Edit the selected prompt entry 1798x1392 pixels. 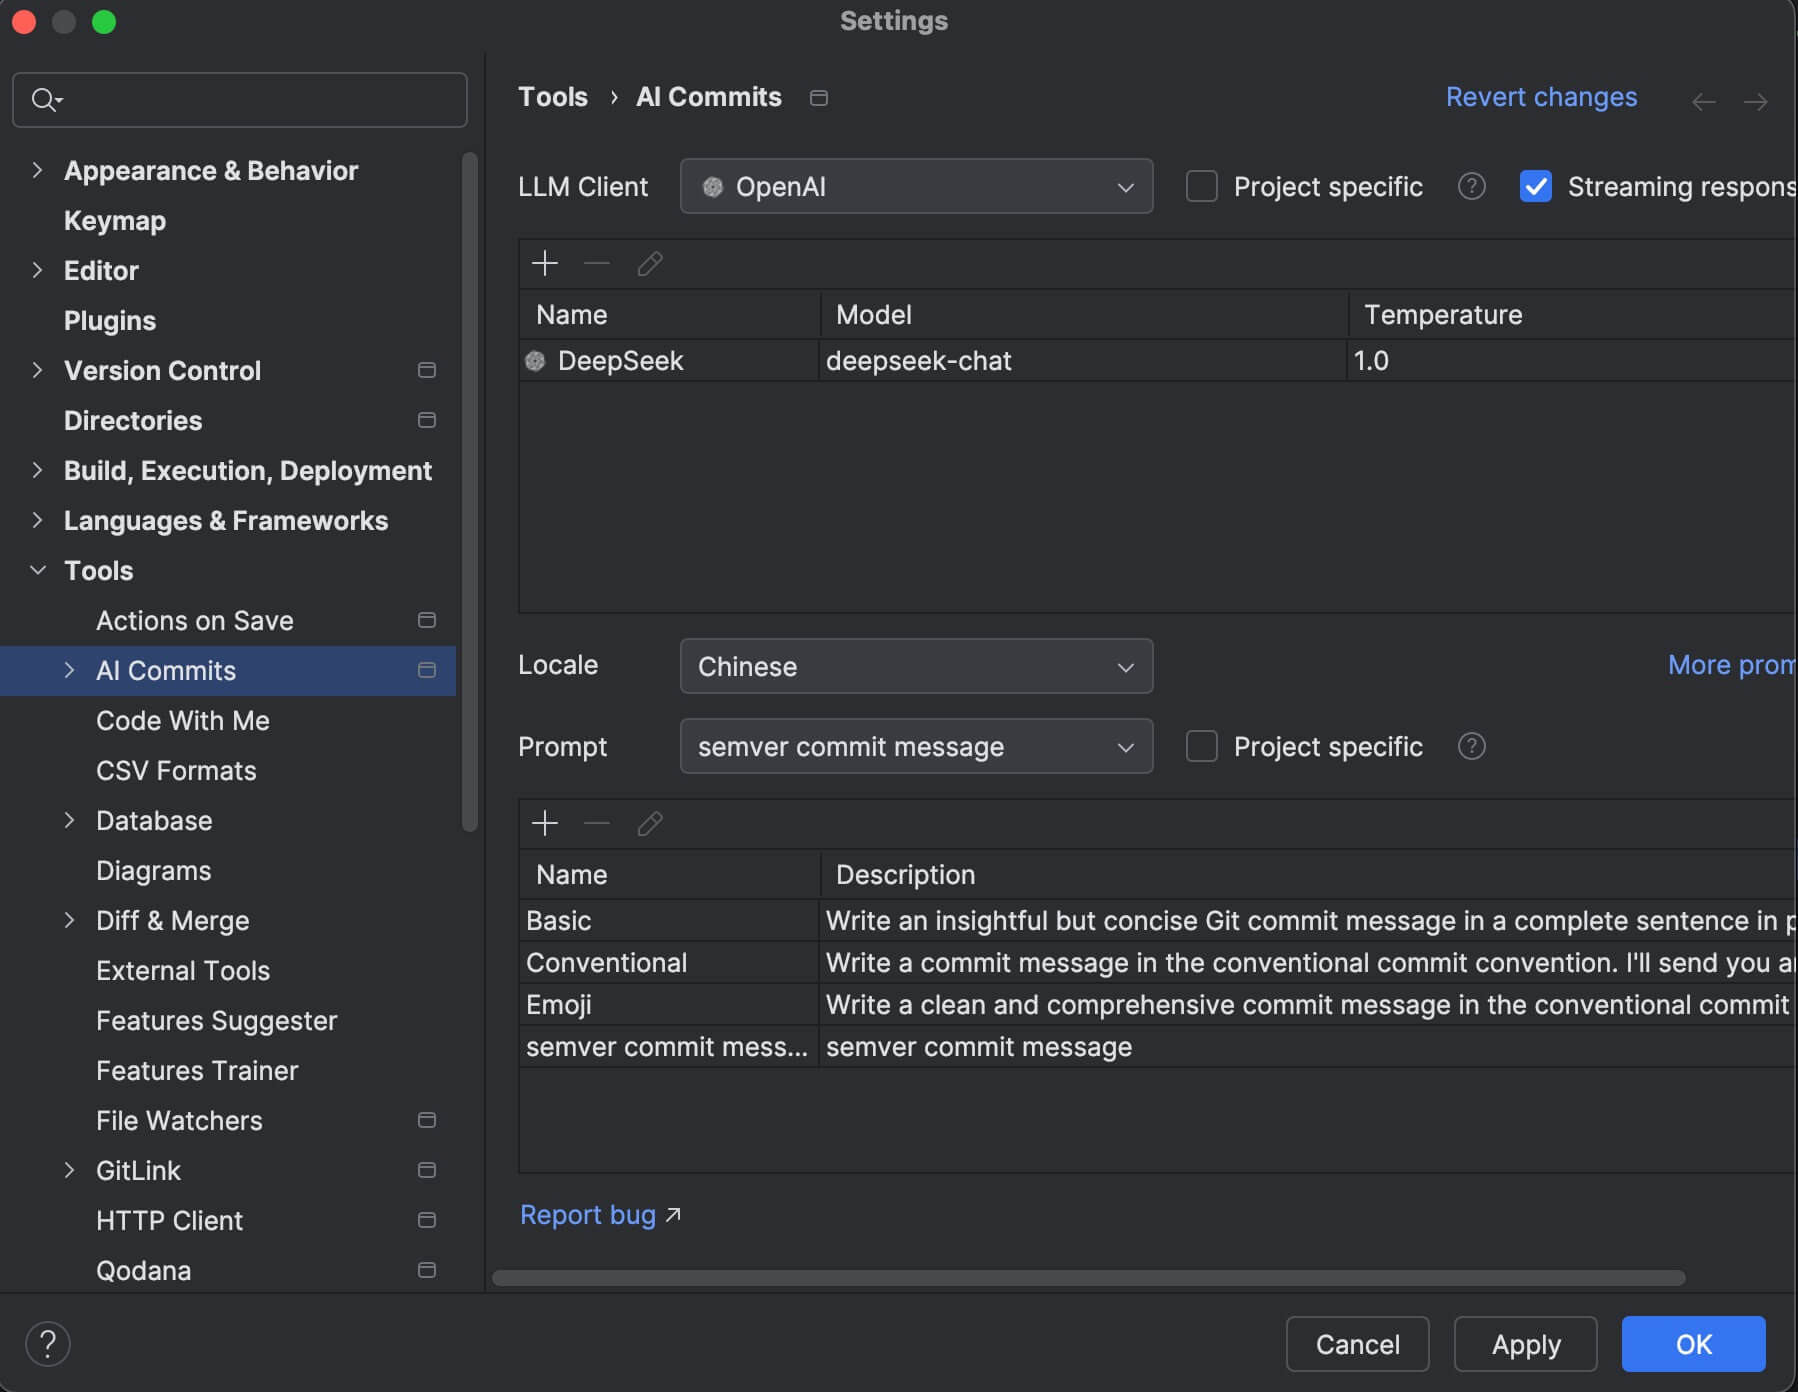pyautogui.click(x=650, y=823)
